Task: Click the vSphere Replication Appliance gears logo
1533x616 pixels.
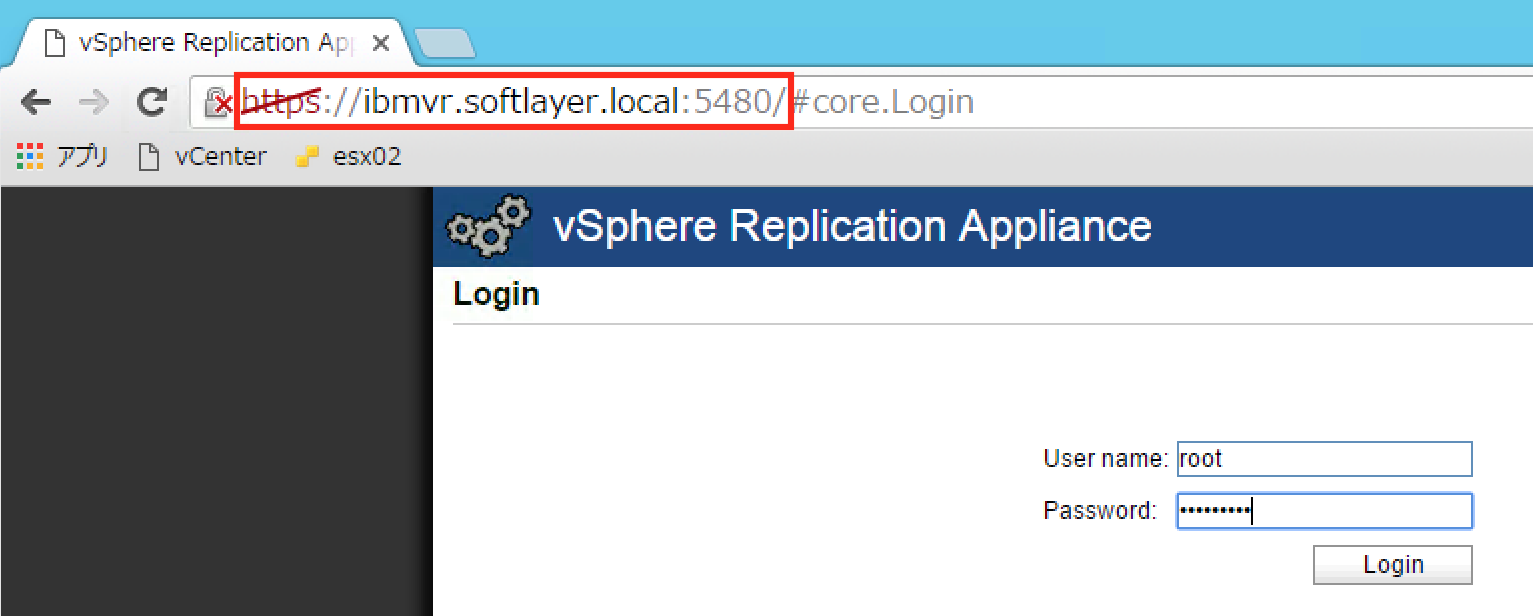Action: click(487, 227)
